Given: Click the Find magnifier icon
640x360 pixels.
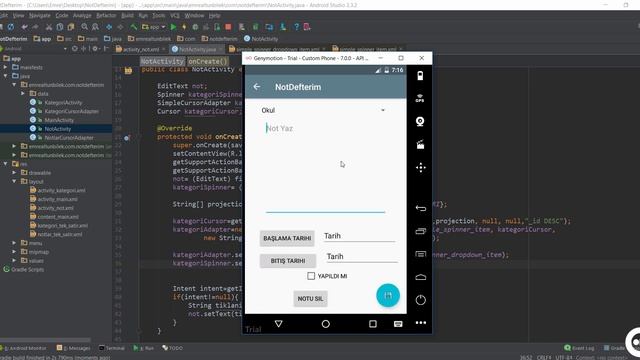Looking at the screenshot, I should tap(84, 27).
